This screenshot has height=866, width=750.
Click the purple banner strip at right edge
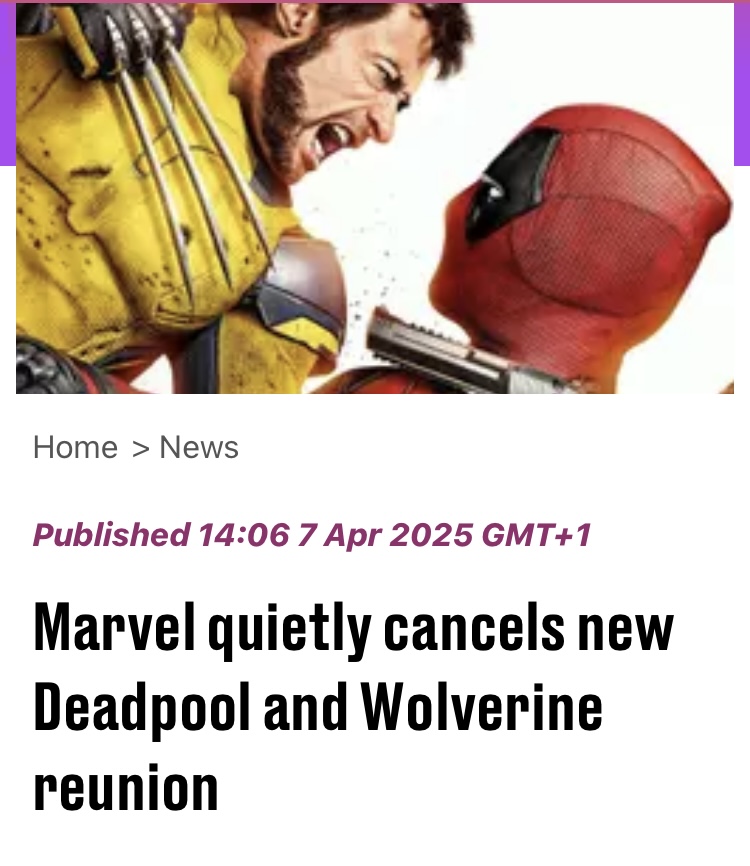click(x=742, y=84)
